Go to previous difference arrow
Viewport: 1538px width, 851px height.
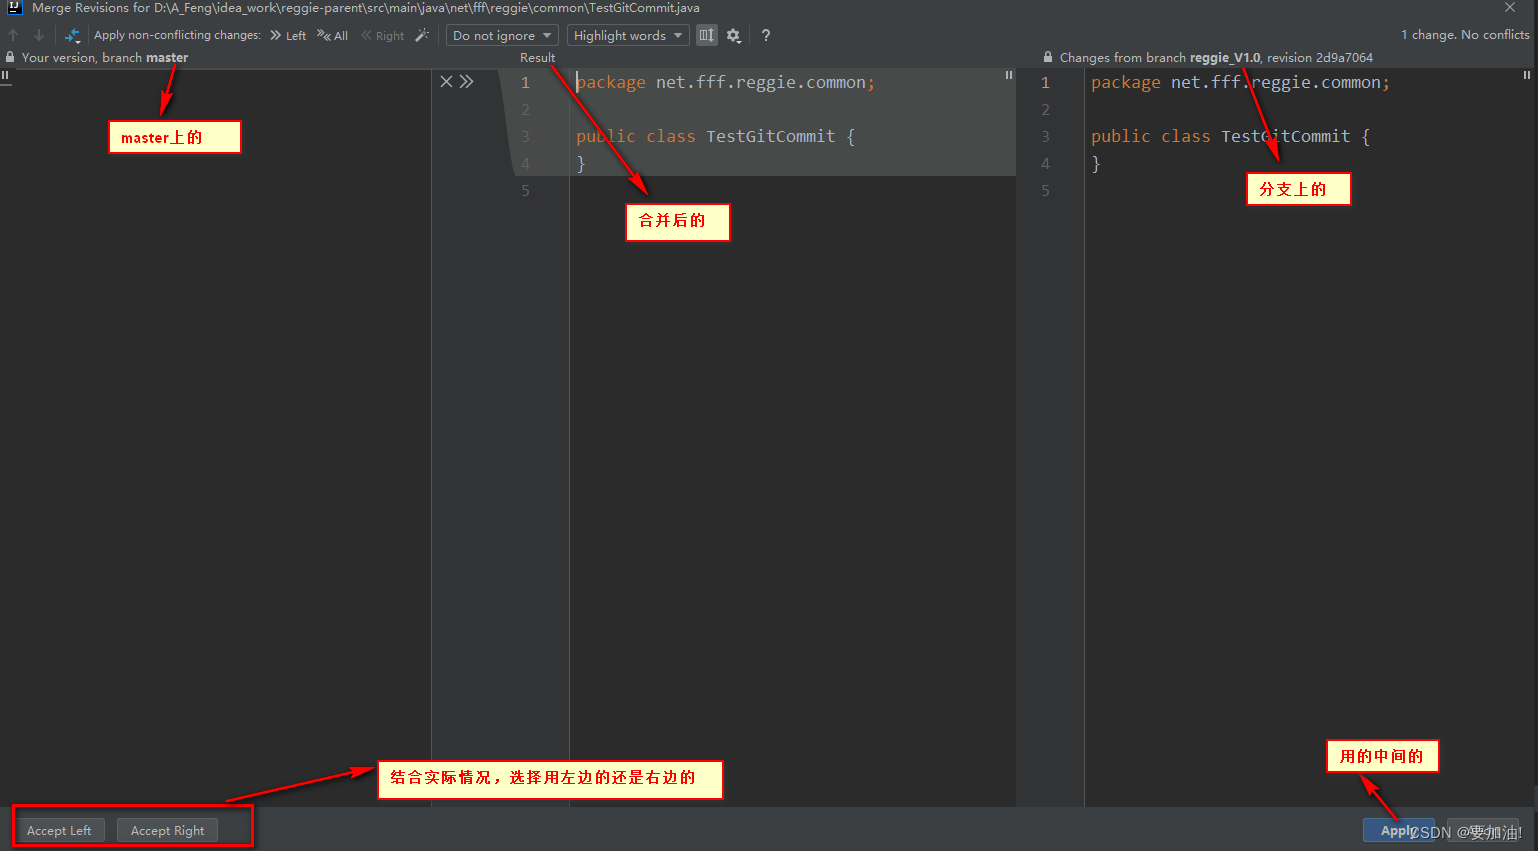pos(13,35)
